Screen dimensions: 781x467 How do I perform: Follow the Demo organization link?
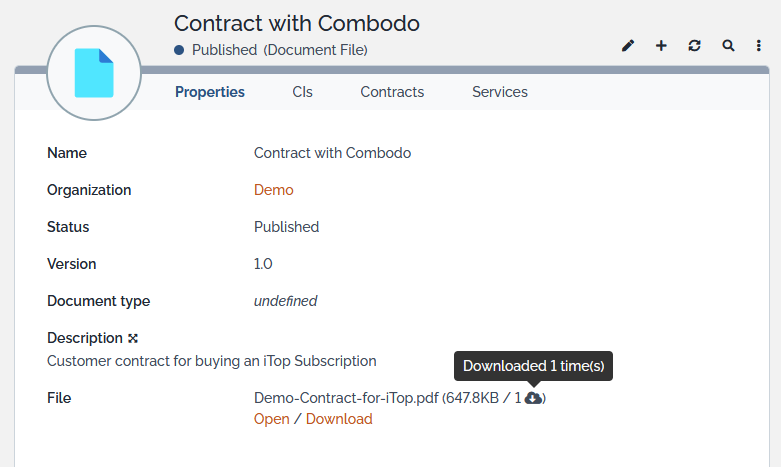274,190
